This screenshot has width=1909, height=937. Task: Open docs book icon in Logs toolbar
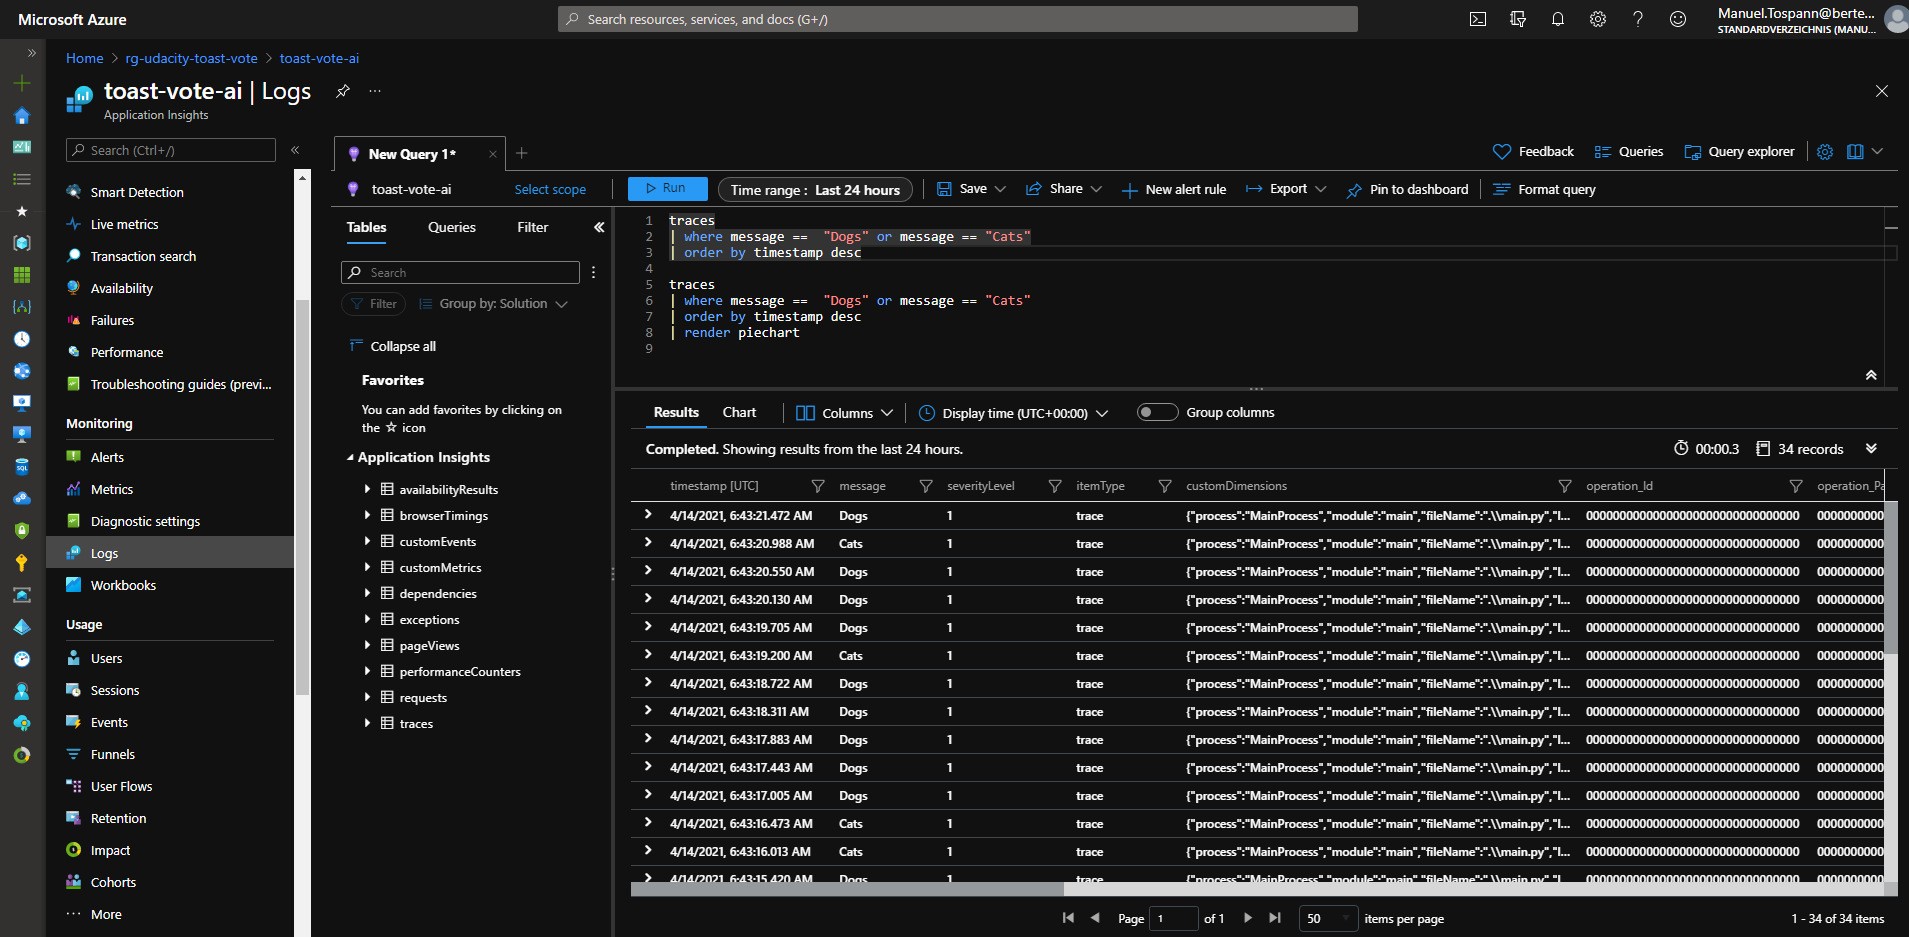click(x=1855, y=152)
